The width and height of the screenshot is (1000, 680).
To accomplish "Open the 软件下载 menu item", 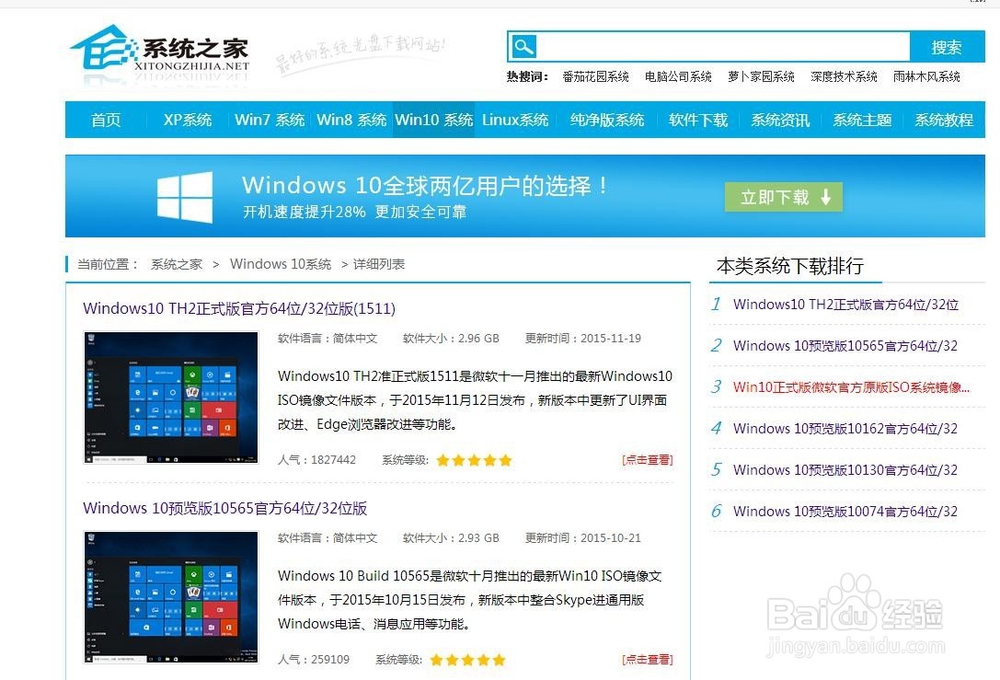I will [x=698, y=119].
